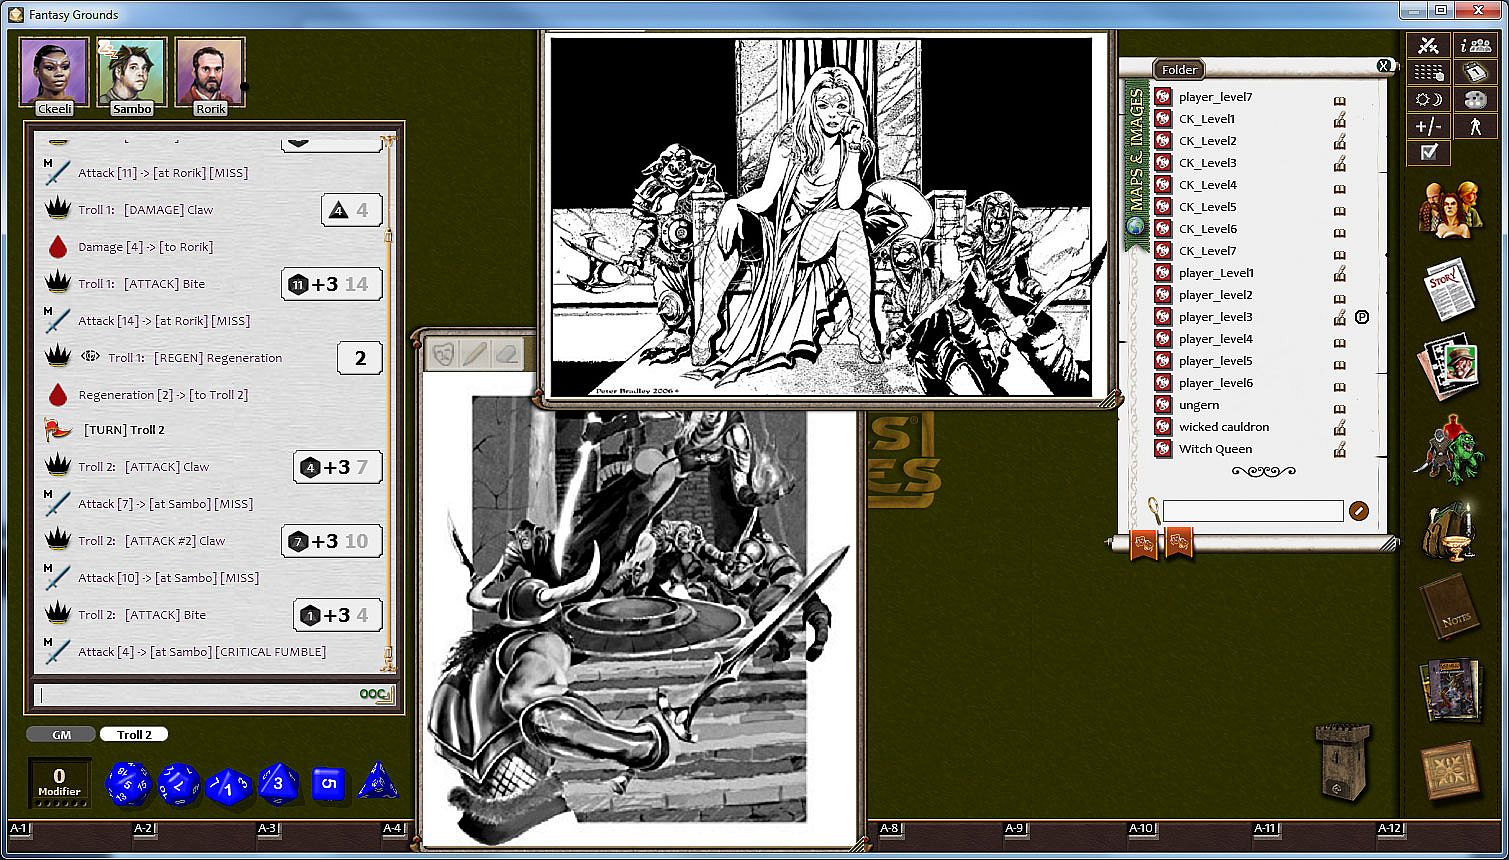Open the Combat Tracker crossed-swords icon
The height and width of the screenshot is (860, 1509).
pyautogui.click(x=1428, y=46)
